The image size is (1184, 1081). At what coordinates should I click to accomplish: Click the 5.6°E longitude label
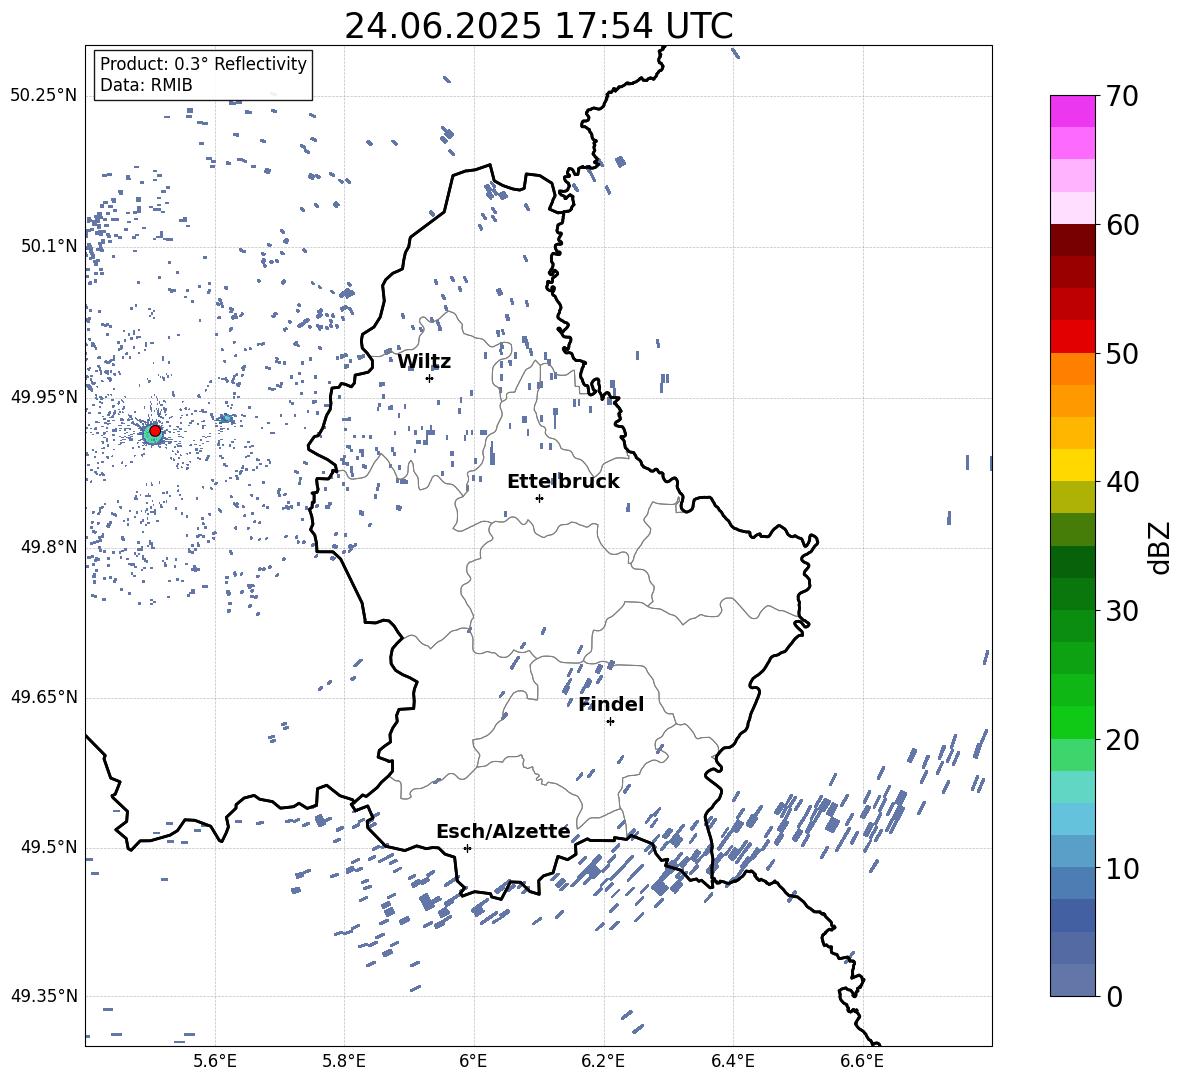coord(215,1061)
